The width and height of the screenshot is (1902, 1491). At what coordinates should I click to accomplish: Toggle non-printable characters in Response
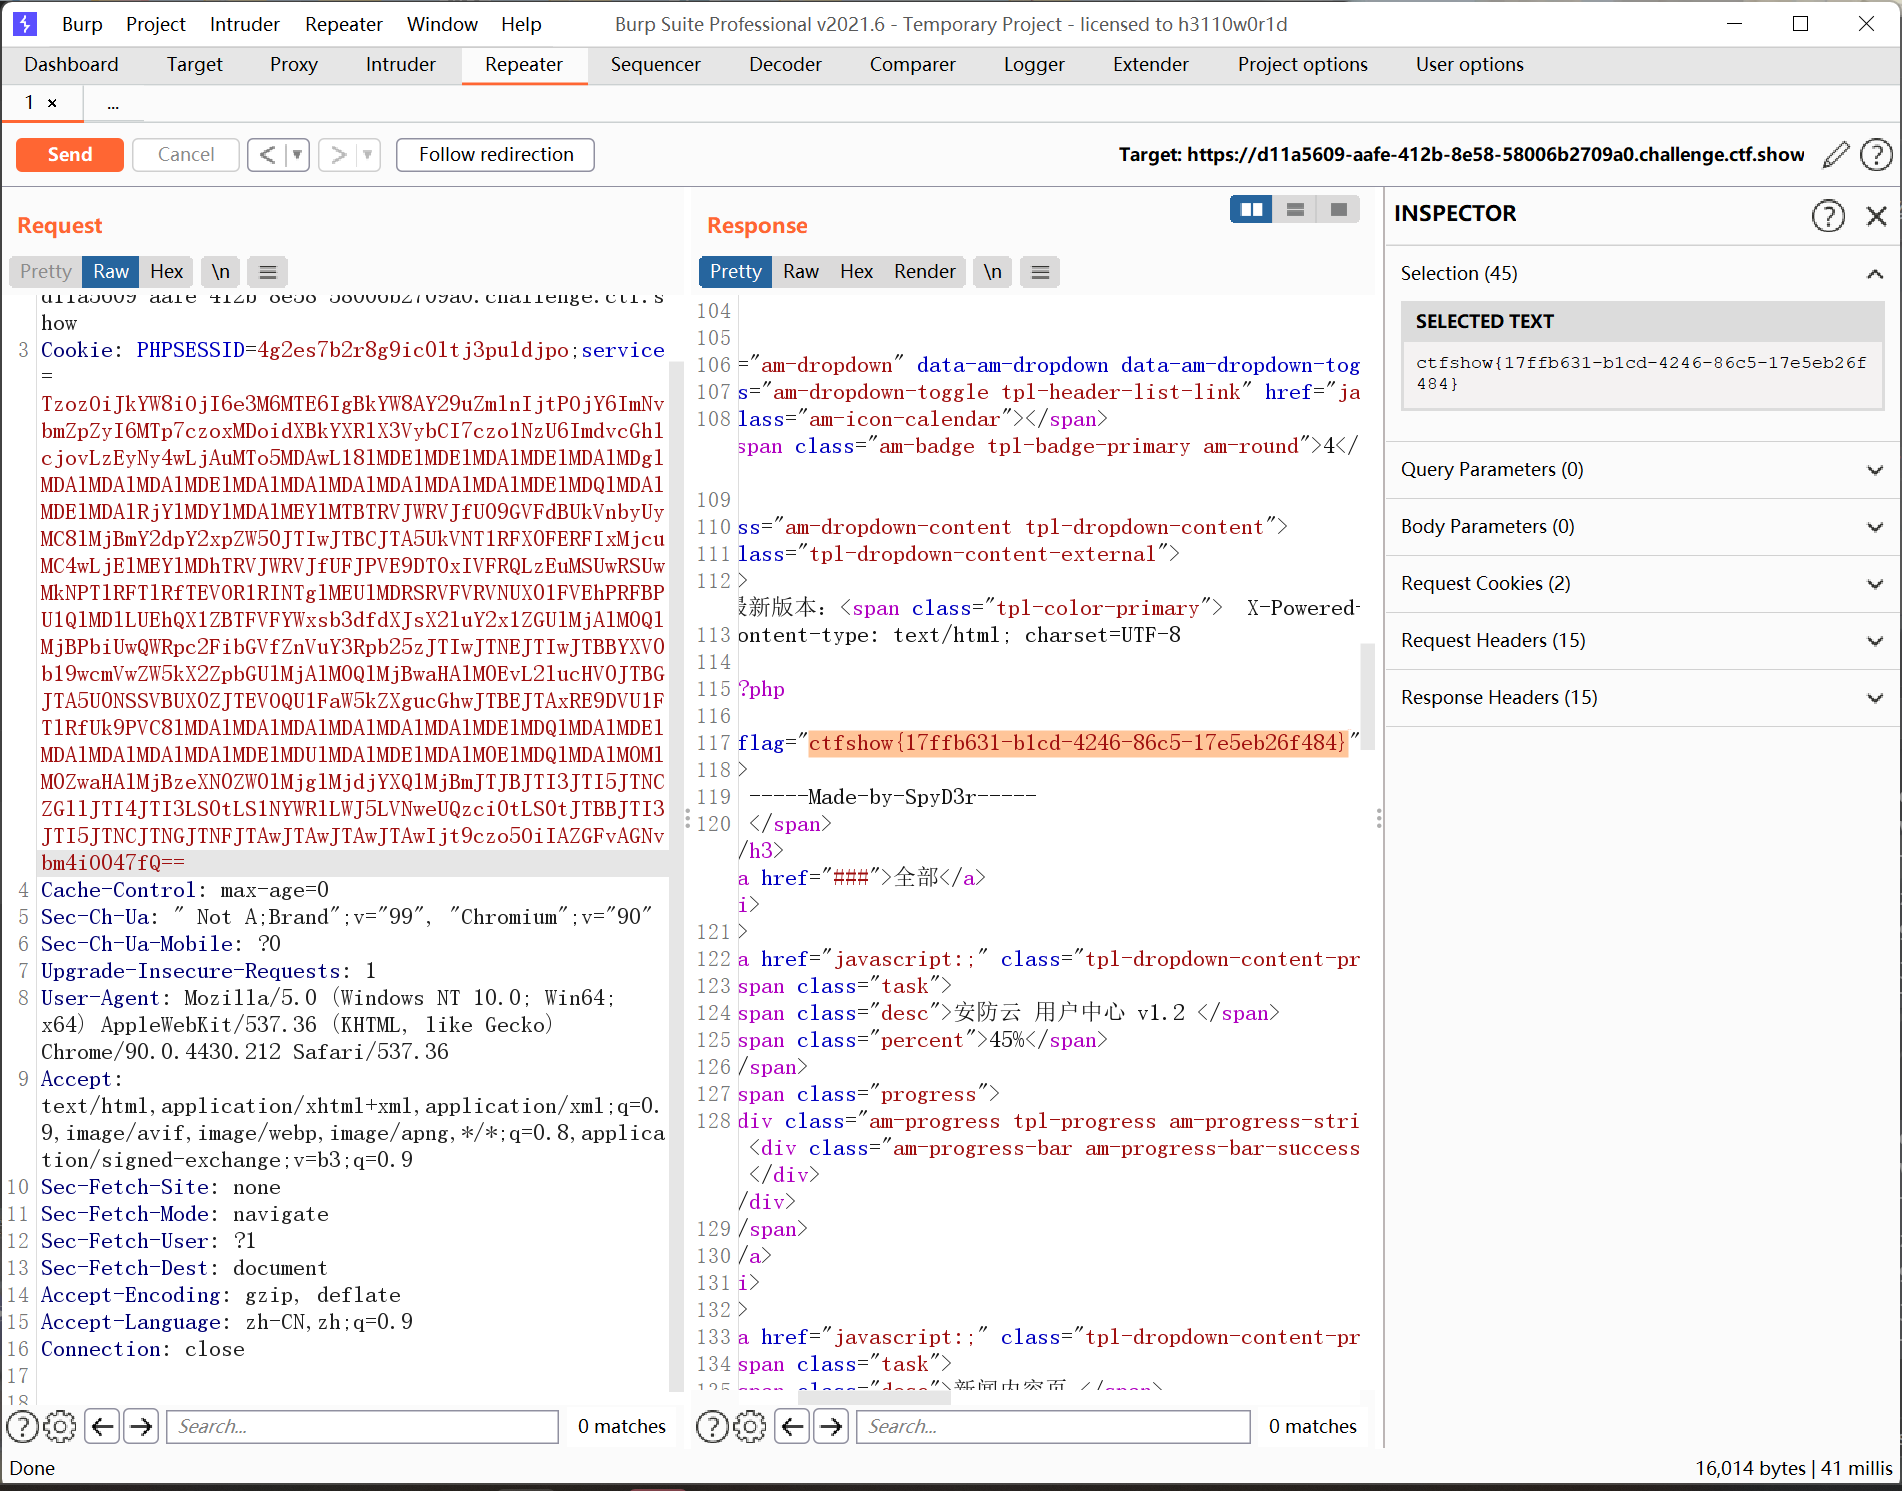point(992,272)
